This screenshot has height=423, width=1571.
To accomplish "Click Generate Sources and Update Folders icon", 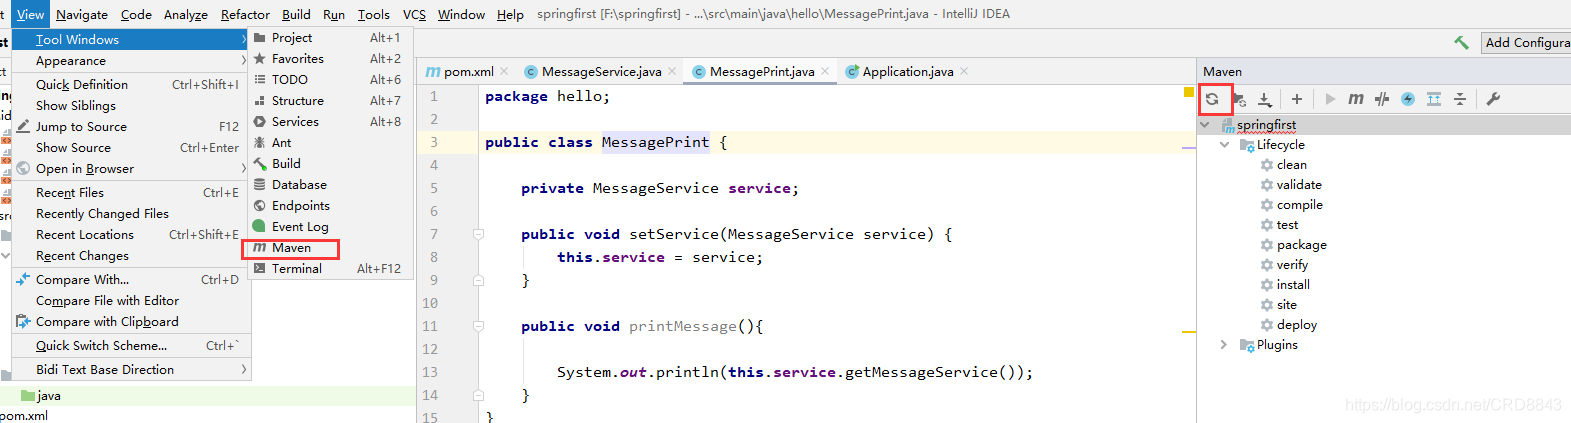I will (1239, 99).
